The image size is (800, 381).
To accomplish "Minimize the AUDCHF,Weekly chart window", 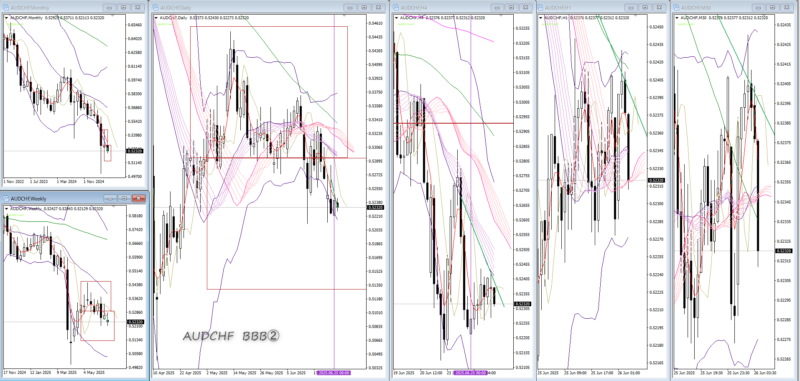I will [x=111, y=198].
